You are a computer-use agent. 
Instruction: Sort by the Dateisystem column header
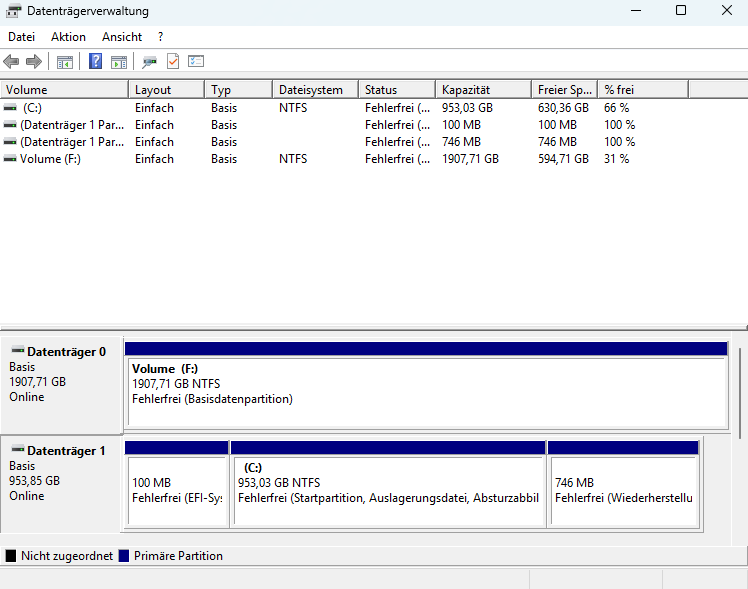click(x=315, y=90)
